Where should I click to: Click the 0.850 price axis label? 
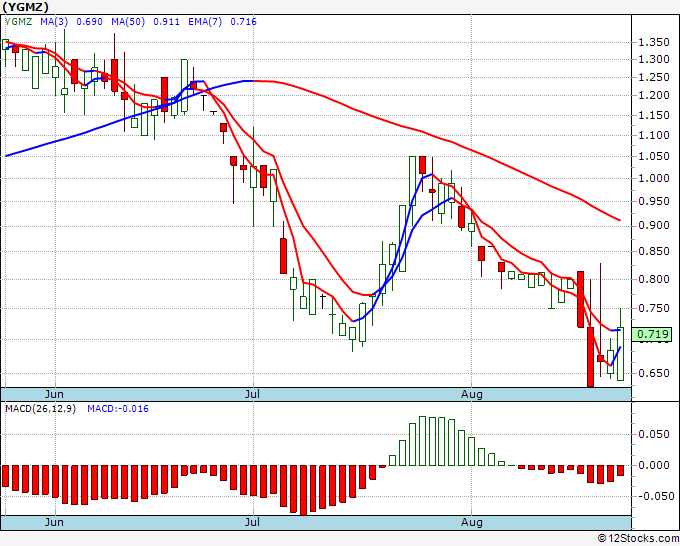tap(654, 252)
